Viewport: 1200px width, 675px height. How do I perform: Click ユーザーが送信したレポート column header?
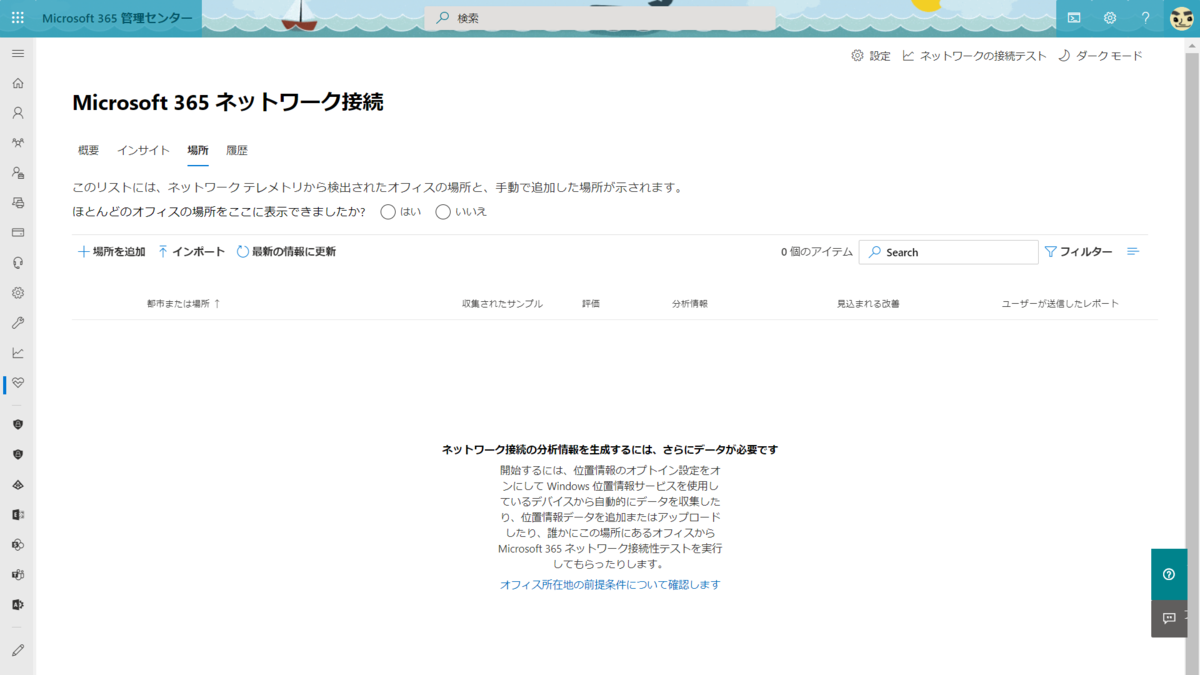(x=1060, y=303)
